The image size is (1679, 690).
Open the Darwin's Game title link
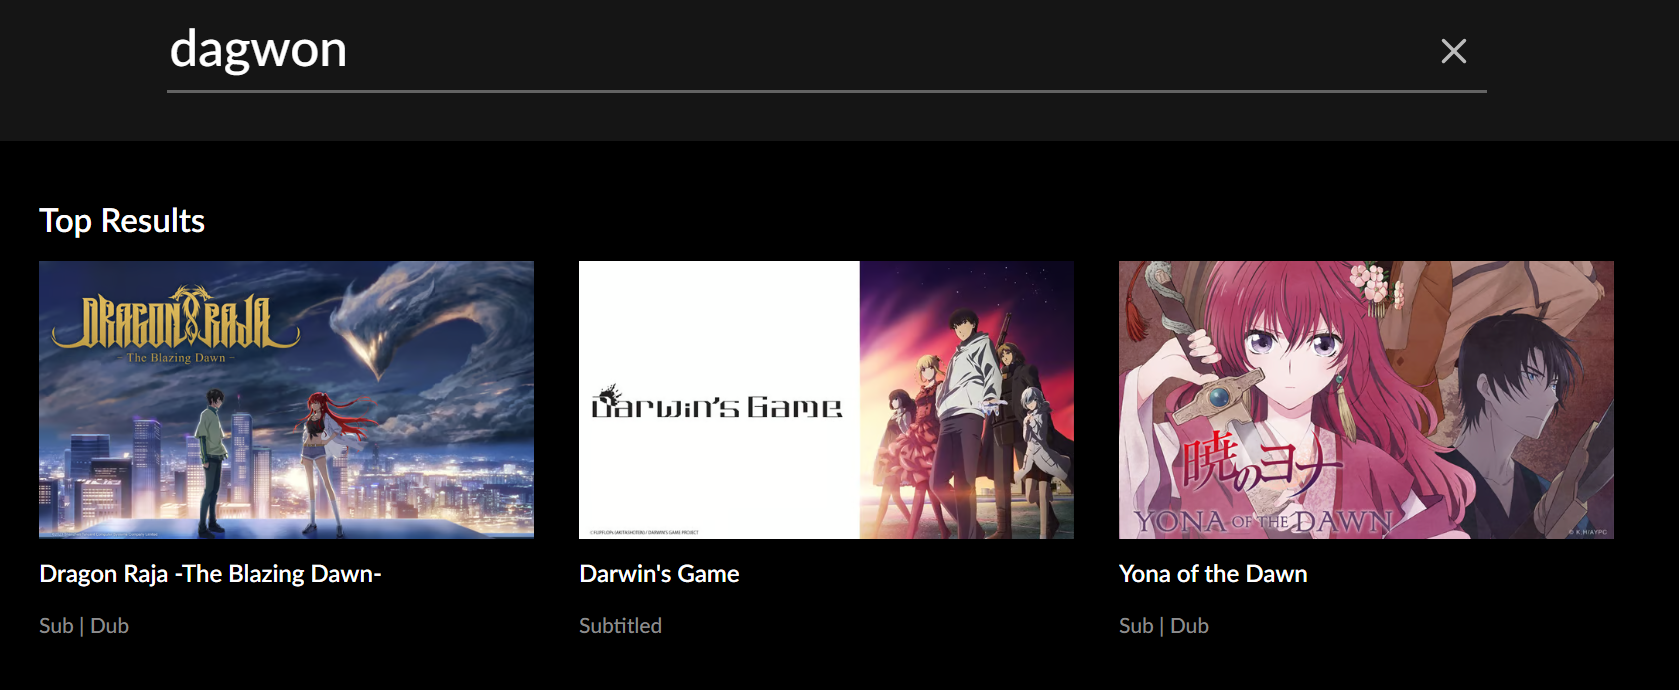(659, 574)
